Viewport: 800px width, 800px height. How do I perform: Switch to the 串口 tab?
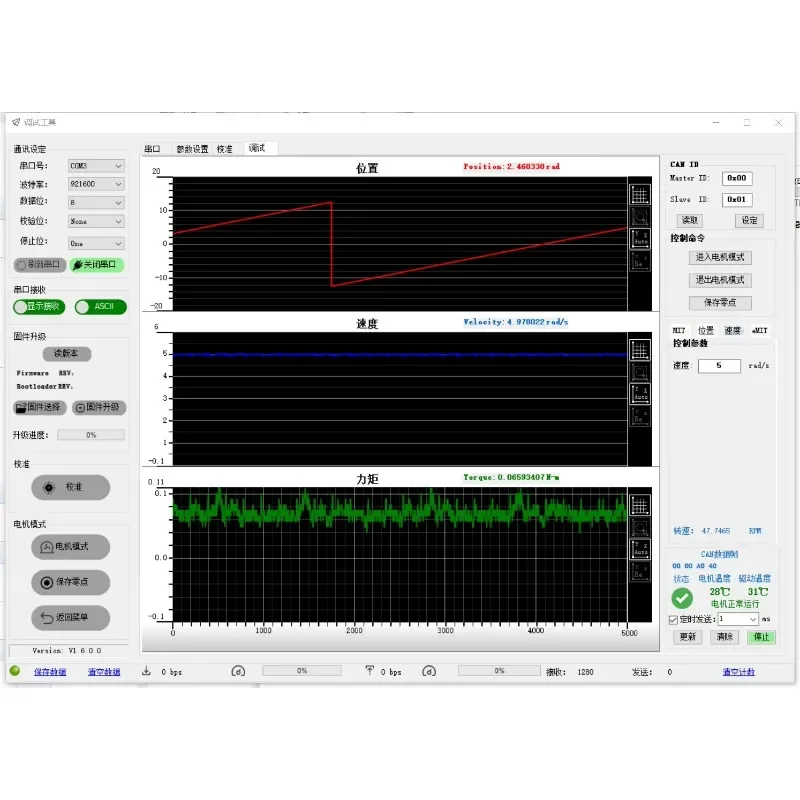(x=152, y=149)
